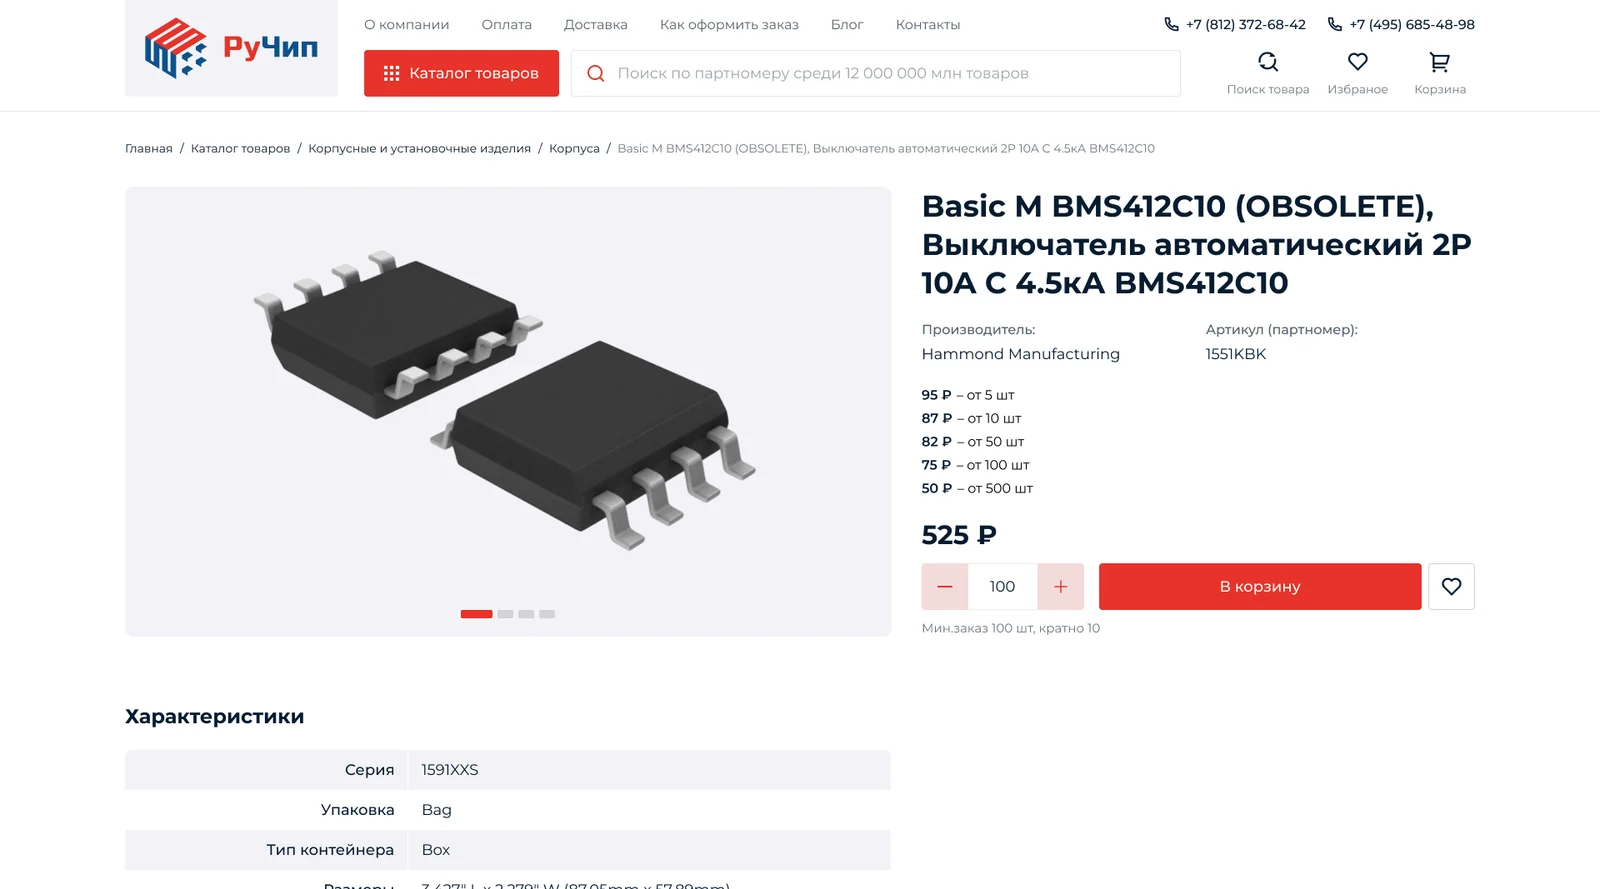Focus the part number search field

tap(876, 73)
